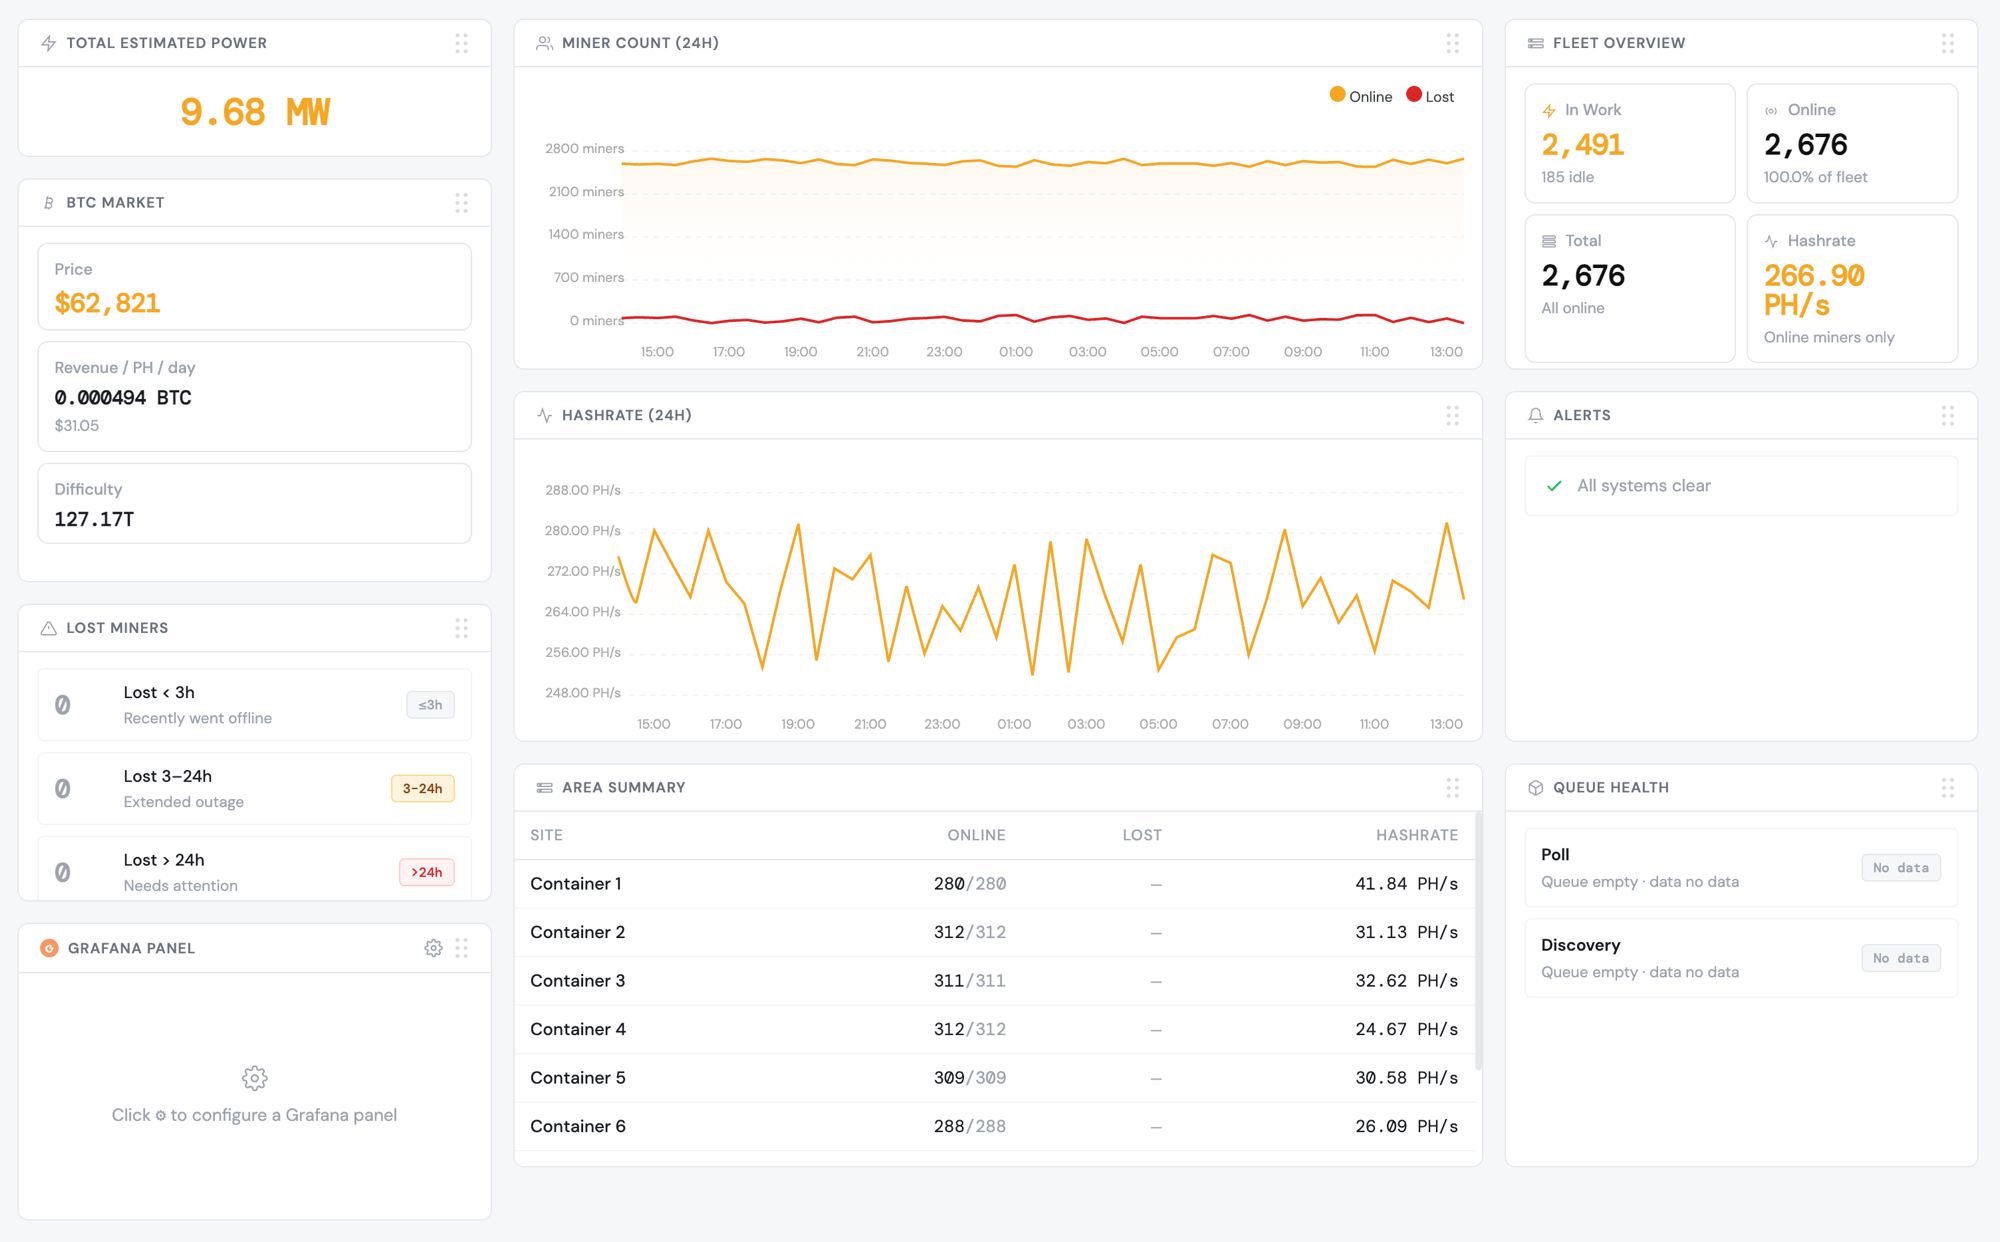Screen dimensions: 2000x1242
Task: Click the $62,821 price value
Action: [x=107, y=303]
